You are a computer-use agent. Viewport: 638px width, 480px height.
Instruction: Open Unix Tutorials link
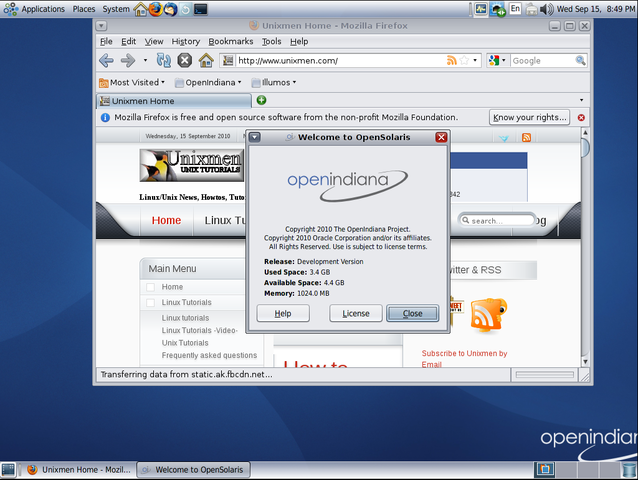[185, 343]
